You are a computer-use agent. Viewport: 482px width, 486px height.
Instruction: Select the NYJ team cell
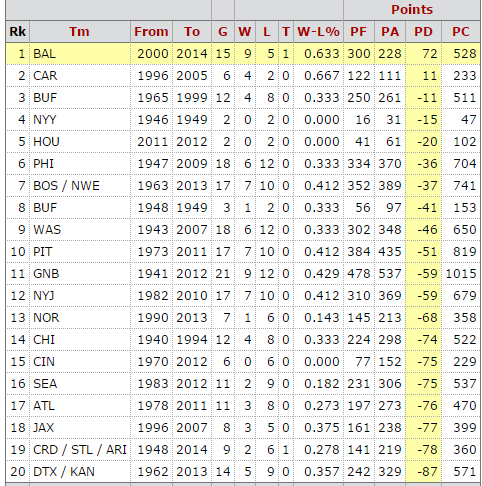coord(80,296)
